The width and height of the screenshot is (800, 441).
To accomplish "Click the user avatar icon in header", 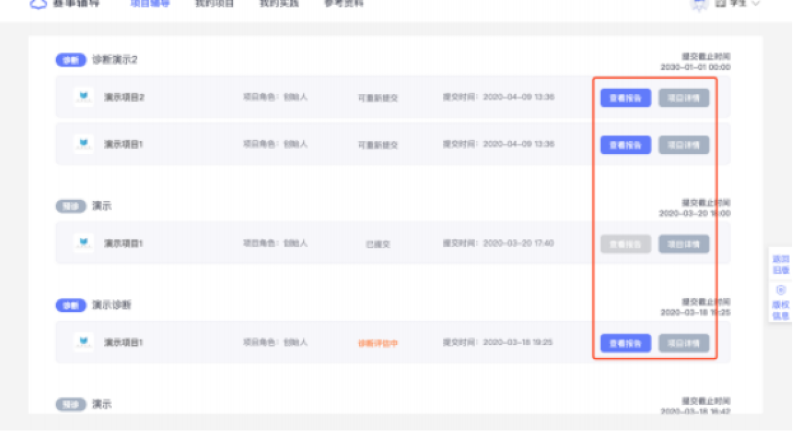I will click(x=699, y=4).
